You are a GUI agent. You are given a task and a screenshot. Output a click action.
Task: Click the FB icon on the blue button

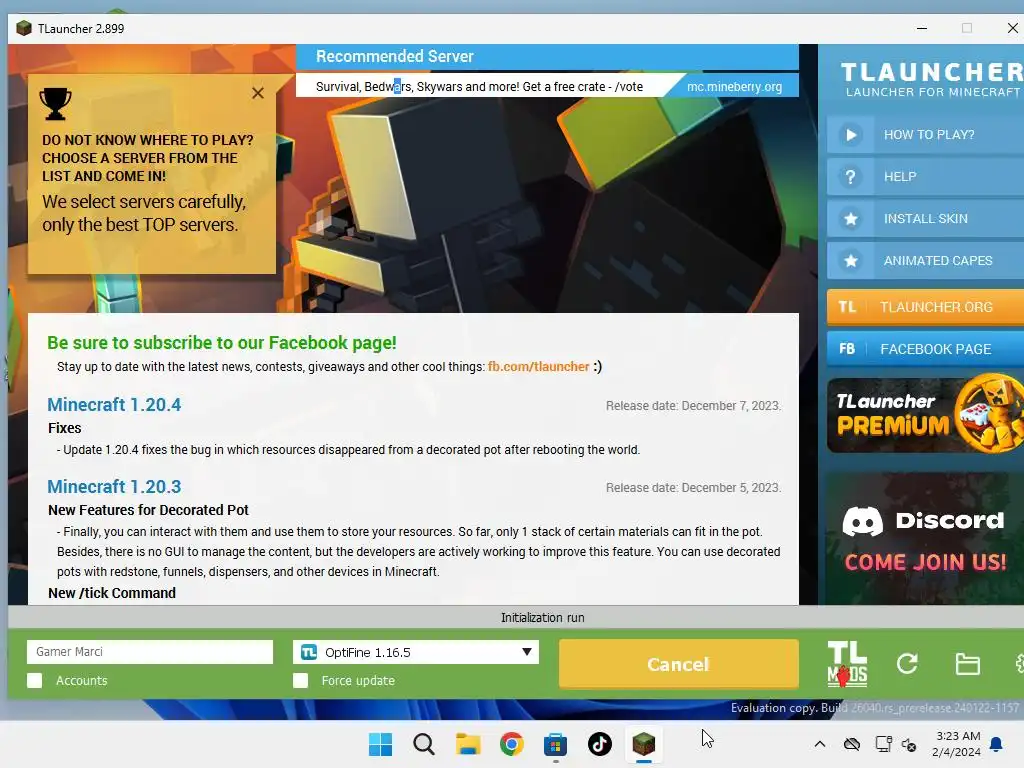[847, 349]
